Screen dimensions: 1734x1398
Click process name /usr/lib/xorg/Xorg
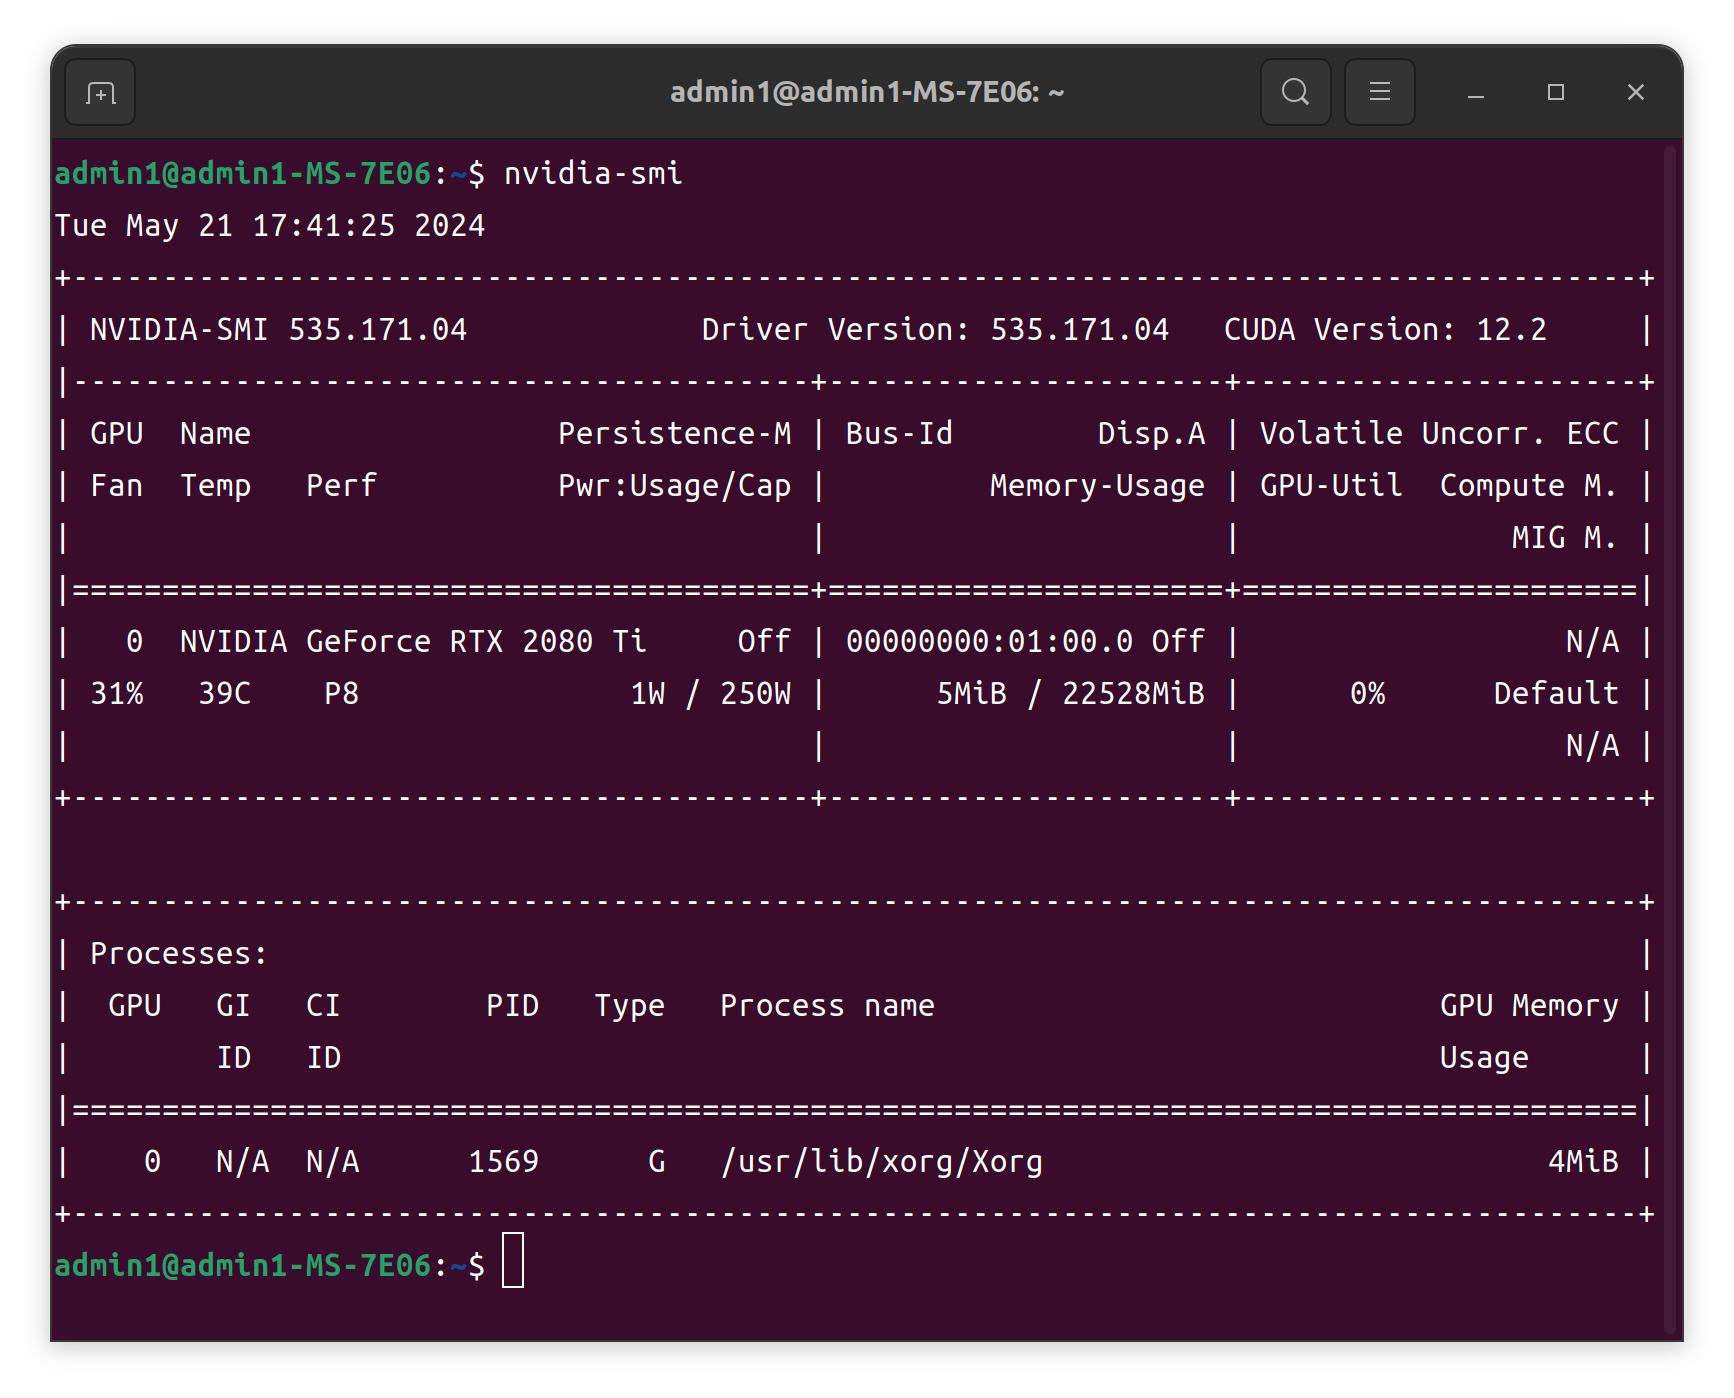pos(881,1162)
